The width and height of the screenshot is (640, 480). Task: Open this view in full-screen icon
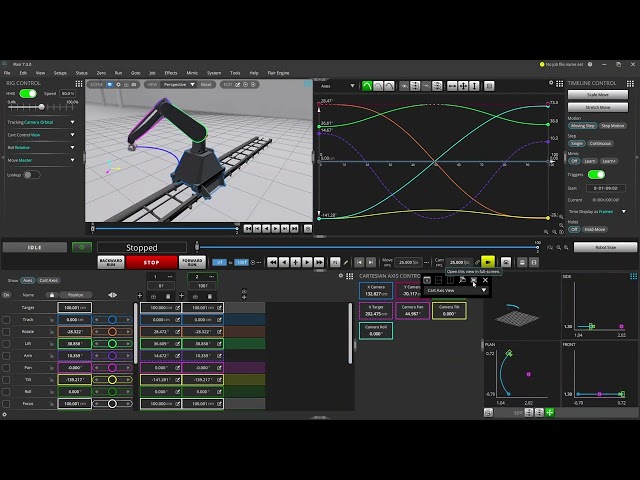click(473, 280)
